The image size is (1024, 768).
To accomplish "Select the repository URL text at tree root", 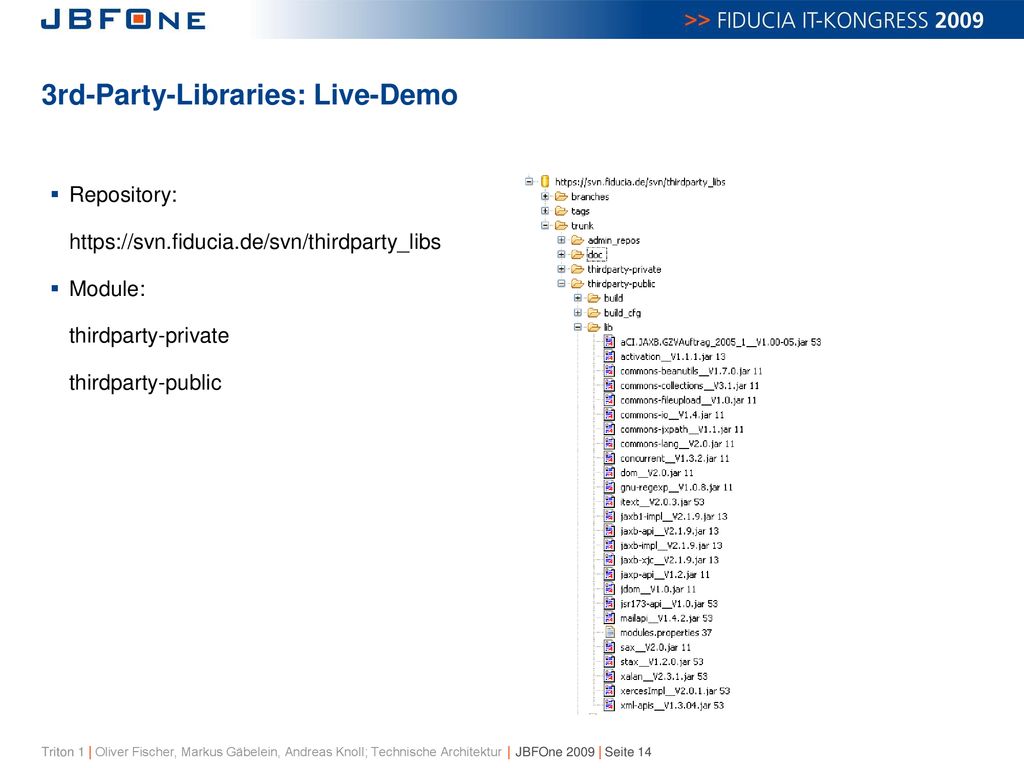I will (640, 182).
